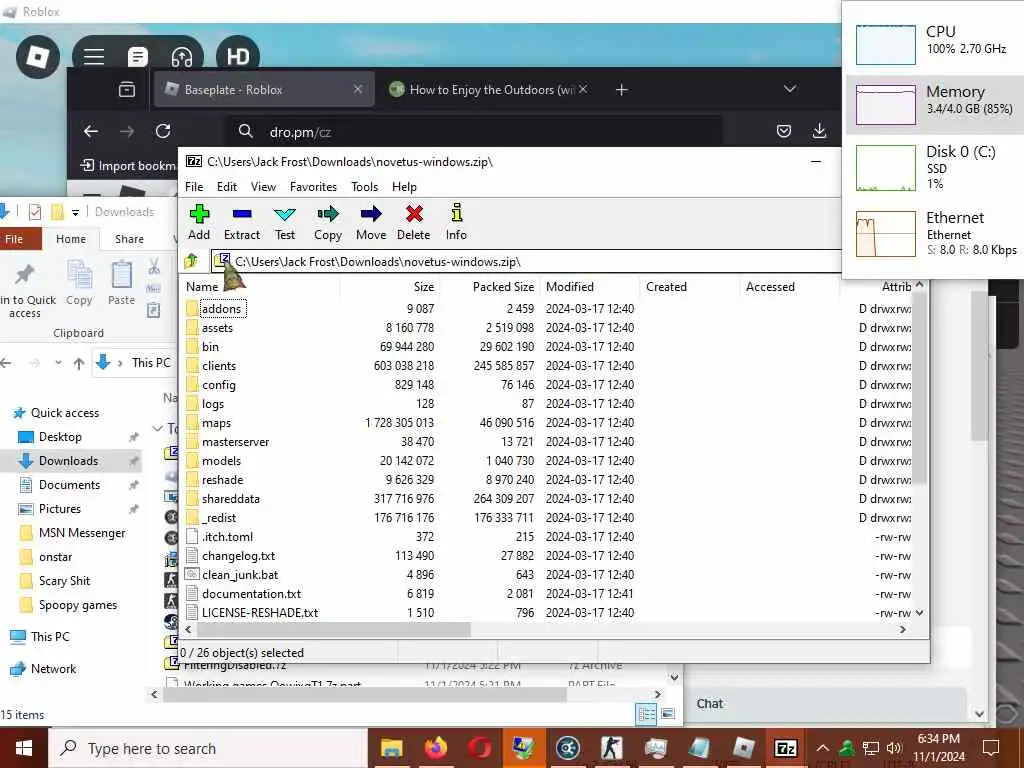The height and width of the screenshot is (768, 1024).
Task: Open Opera from the taskbar
Action: (479, 748)
